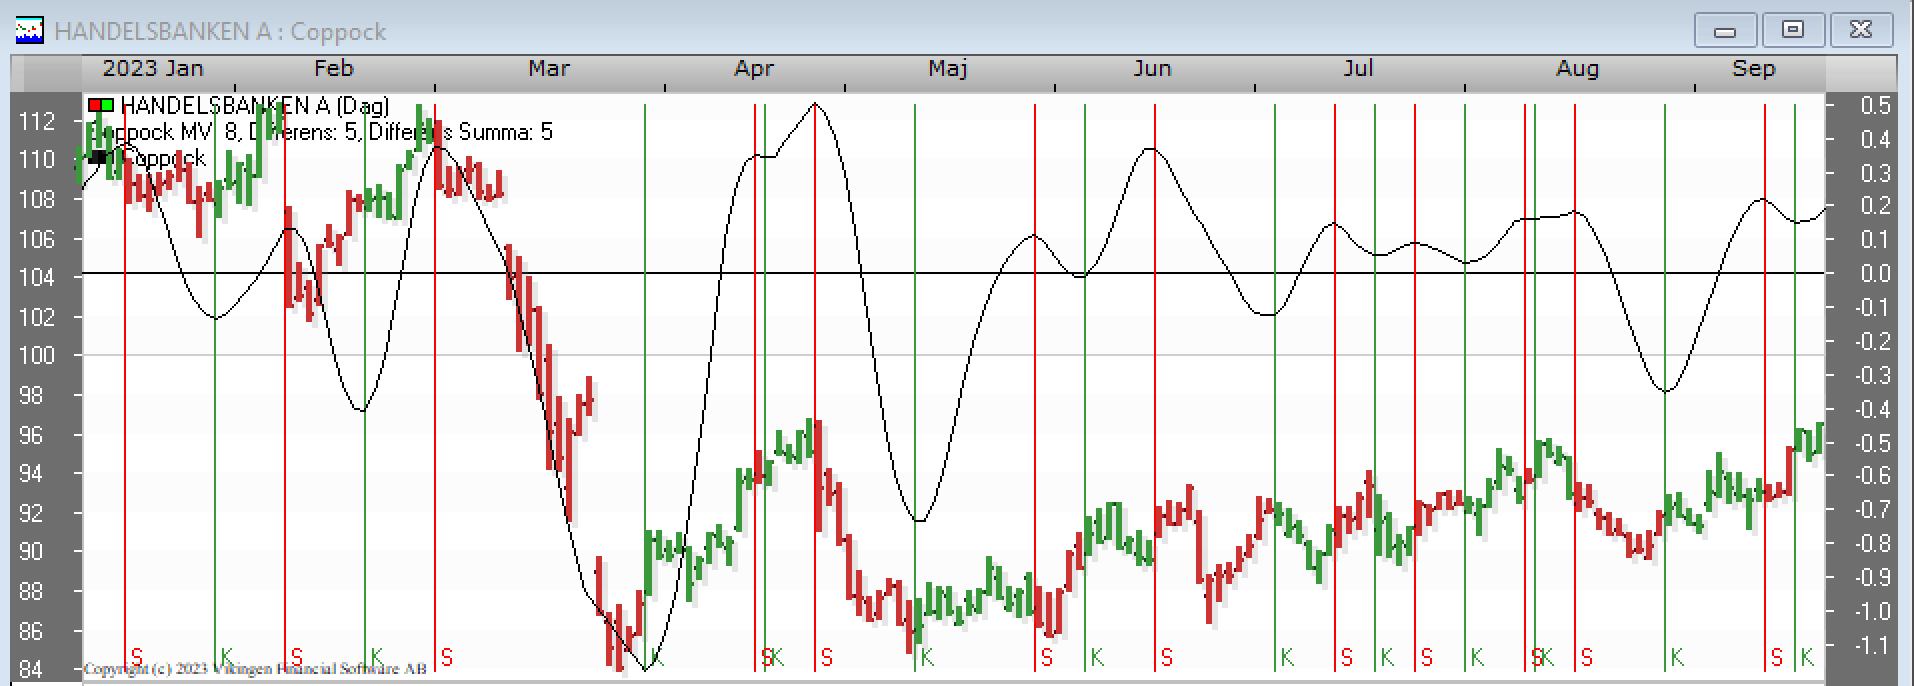Select the 2023 Jan date label
The height and width of the screenshot is (686, 1914).
coord(153,69)
